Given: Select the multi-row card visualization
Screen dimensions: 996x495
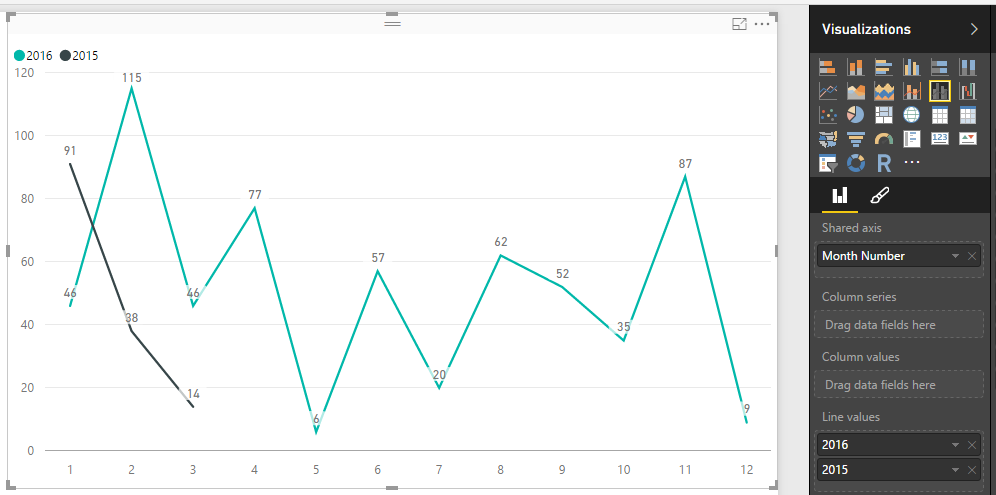Looking at the screenshot, I should (x=912, y=139).
